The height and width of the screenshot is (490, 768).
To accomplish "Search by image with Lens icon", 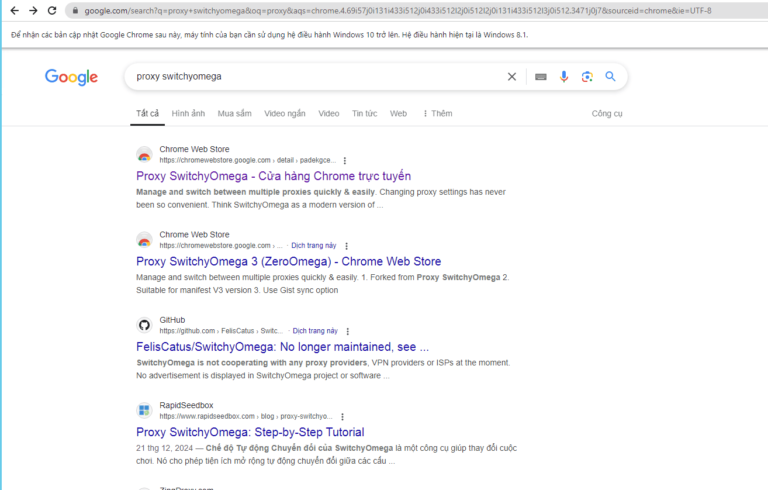I will (x=587, y=77).
